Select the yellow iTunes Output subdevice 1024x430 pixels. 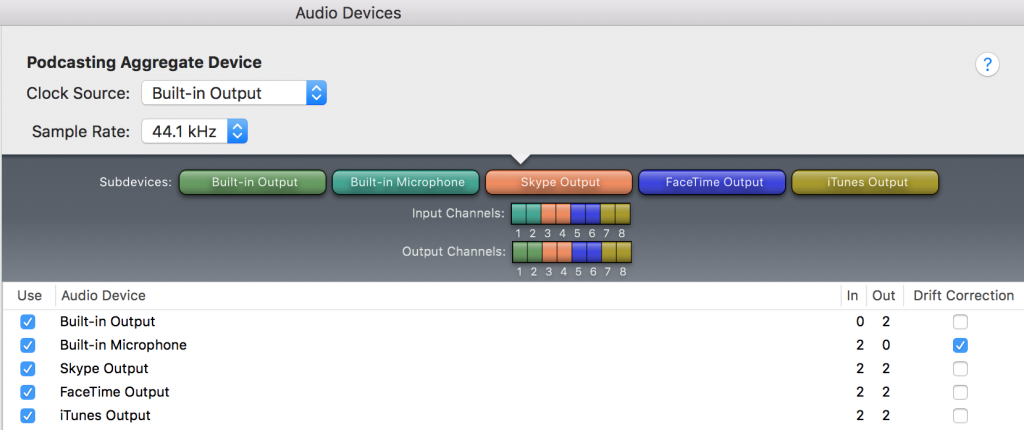[x=865, y=182]
